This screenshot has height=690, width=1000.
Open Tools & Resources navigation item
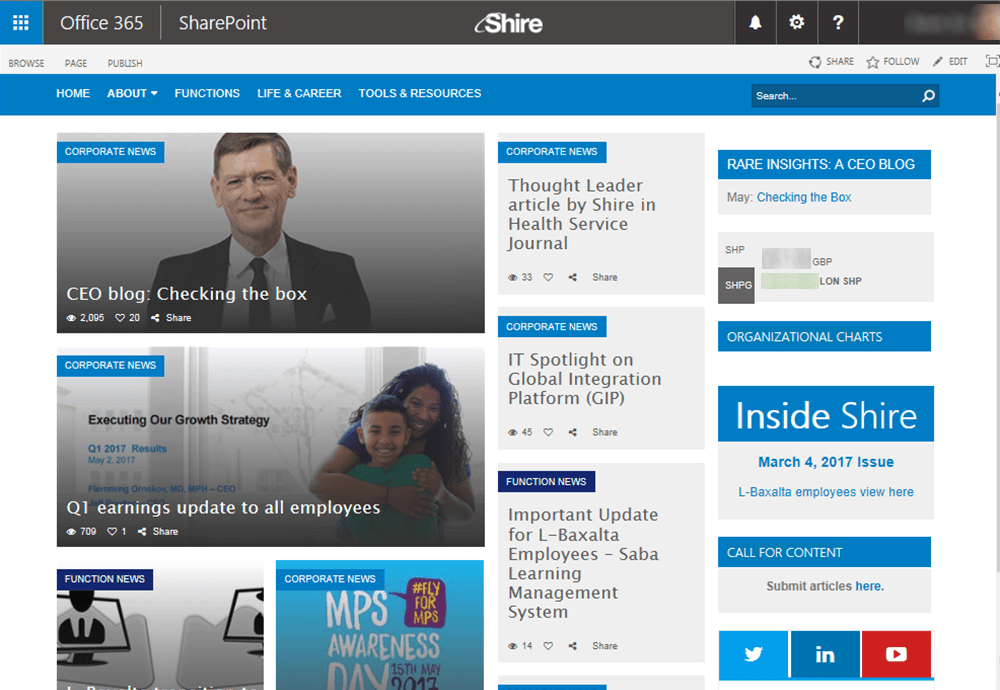pyautogui.click(x=420, y=93)
